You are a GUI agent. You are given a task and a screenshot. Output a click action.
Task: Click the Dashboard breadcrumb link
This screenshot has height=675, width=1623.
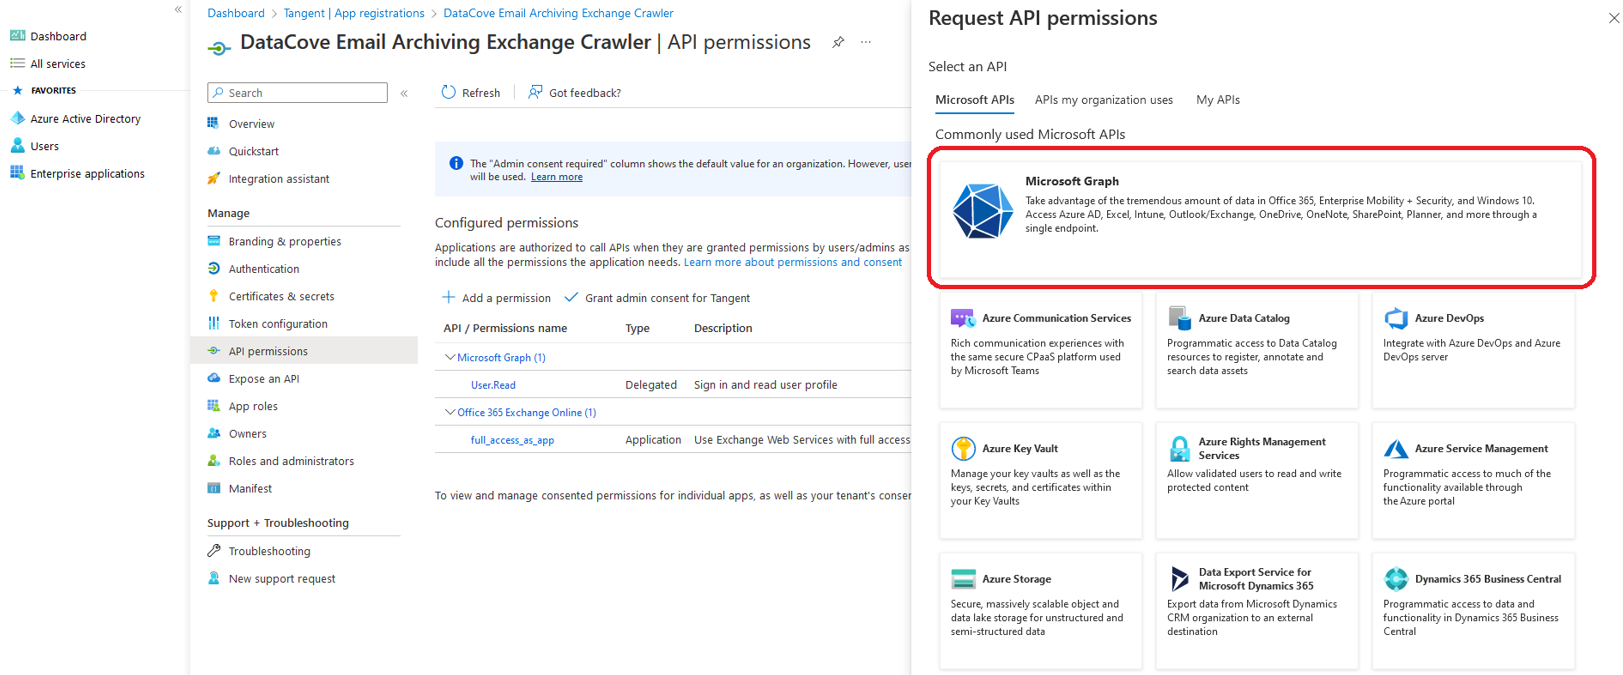tap(236, 13)
